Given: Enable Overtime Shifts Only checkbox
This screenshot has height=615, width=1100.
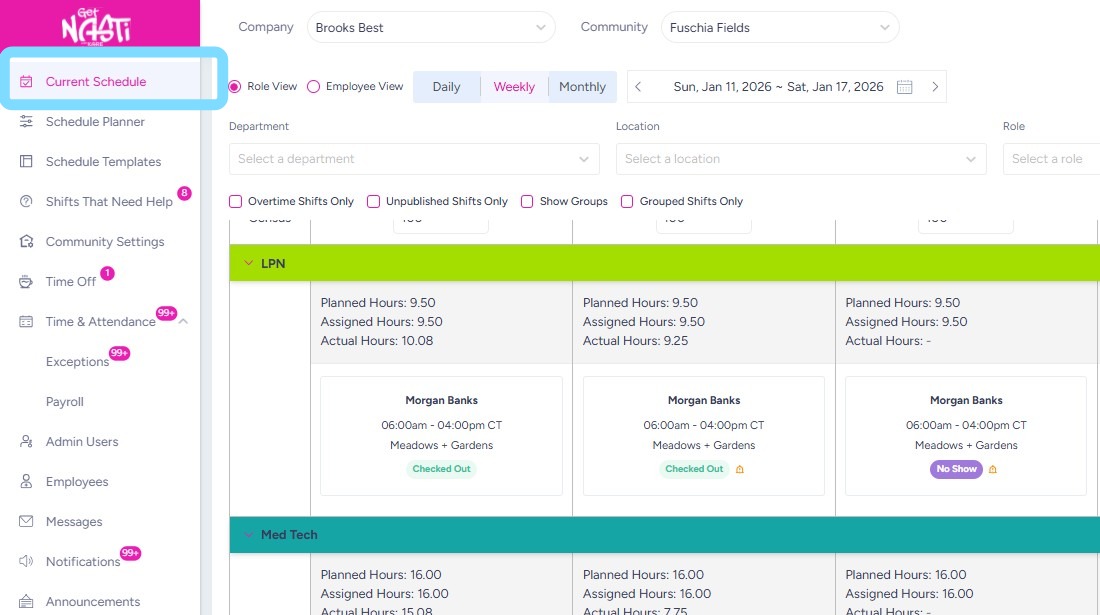Looking at the screenshot, I should click(236, 201).
